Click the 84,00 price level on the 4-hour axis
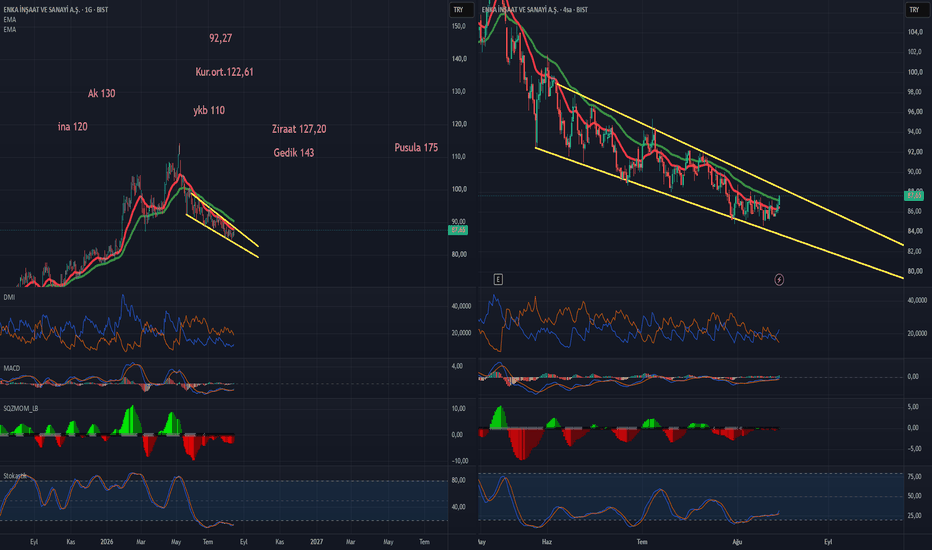Viewport: 932px width, 550px height. click(915, 231)
